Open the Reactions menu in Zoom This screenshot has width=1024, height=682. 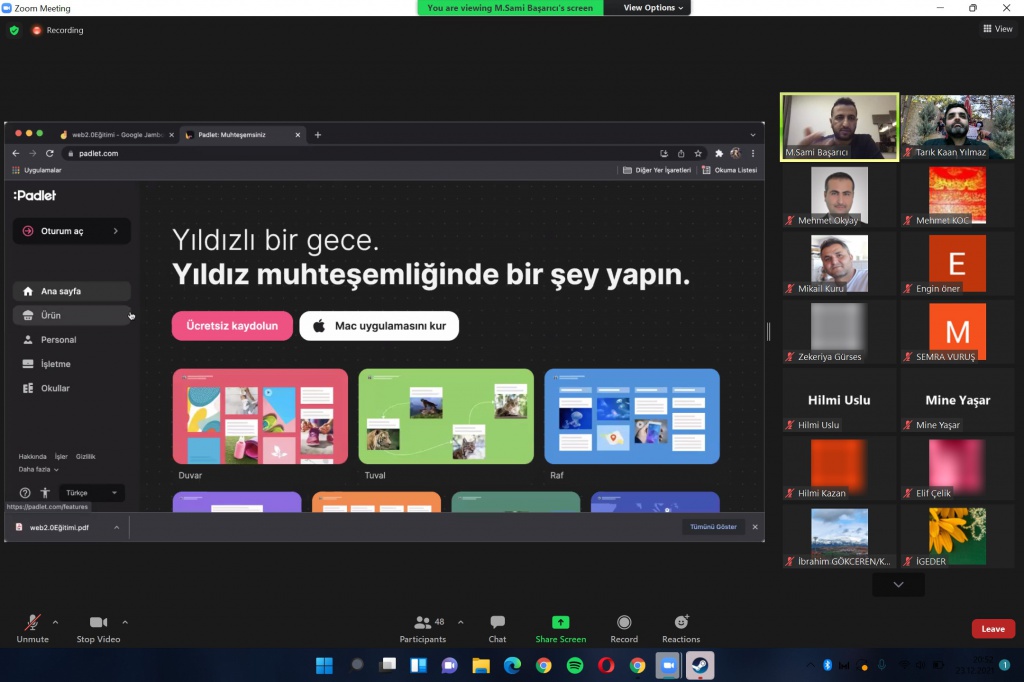[680, 628]
